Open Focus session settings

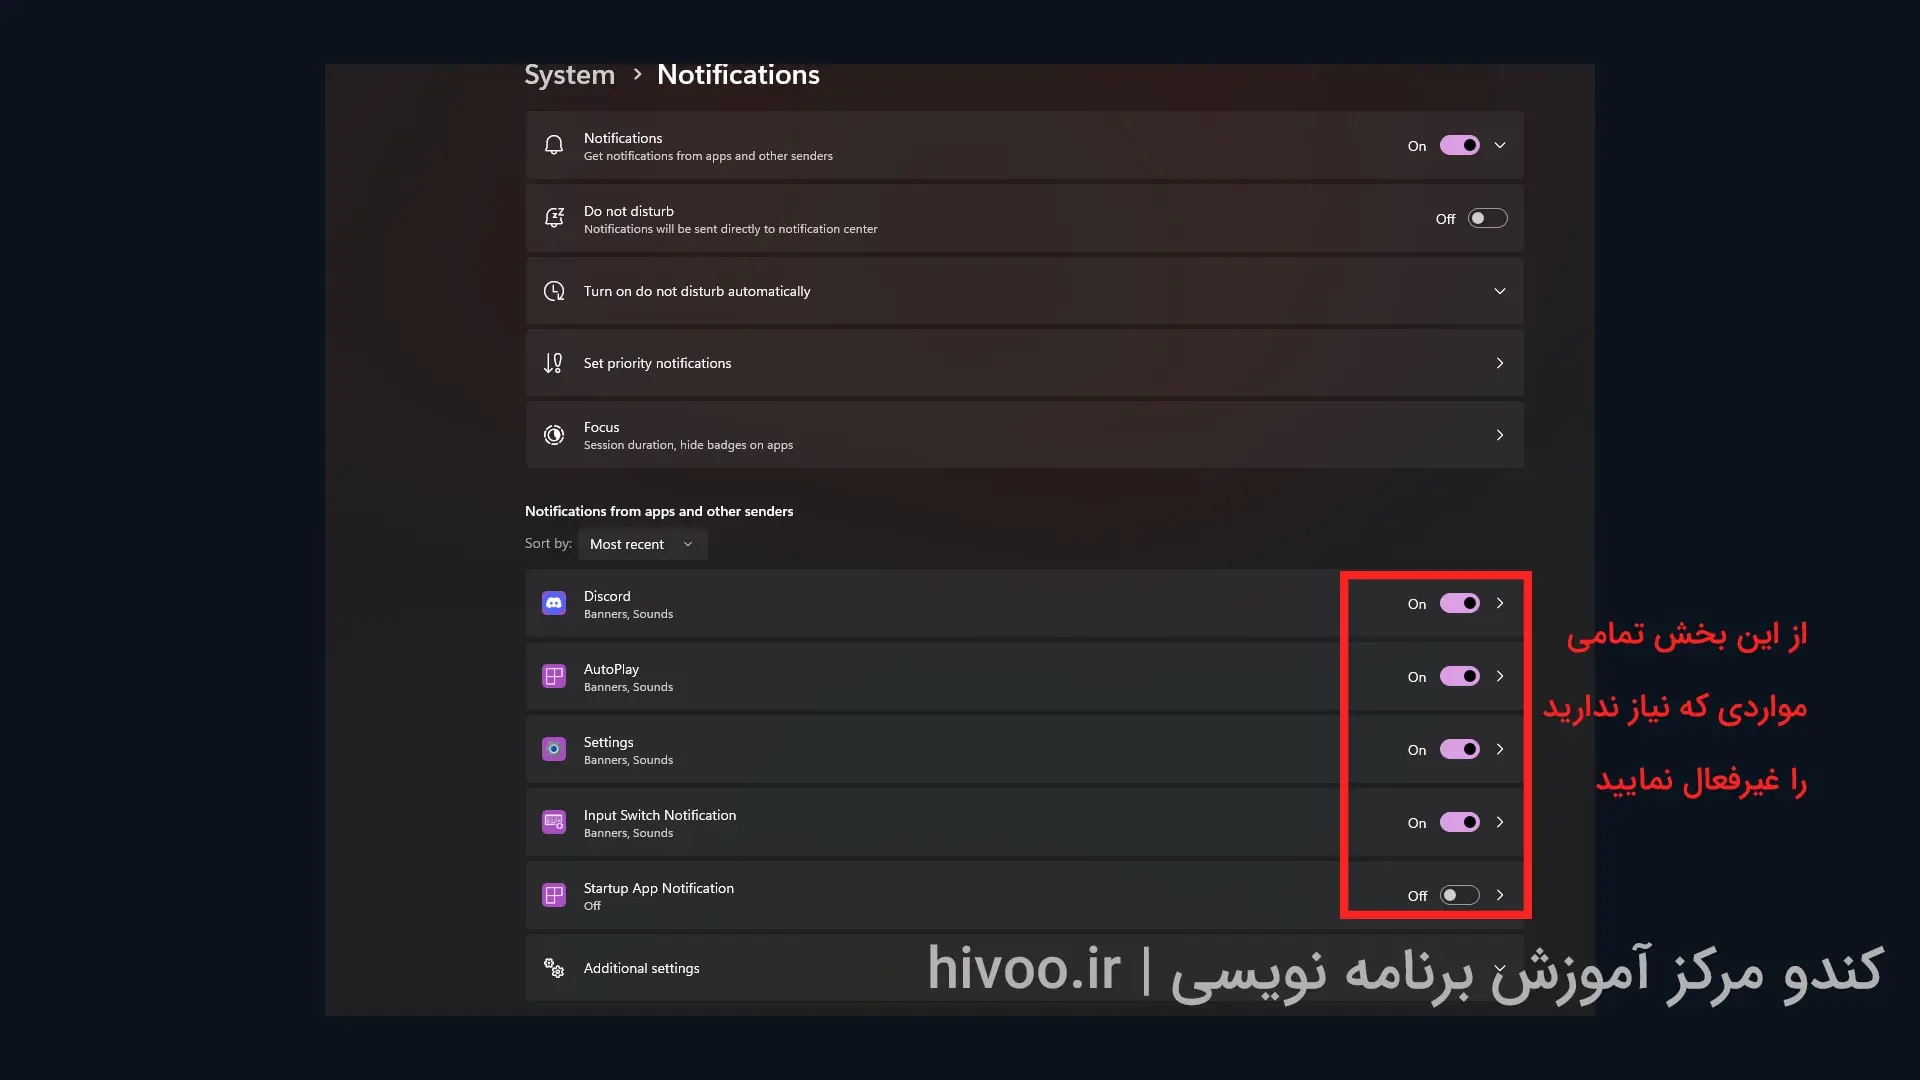(1025, 434)
